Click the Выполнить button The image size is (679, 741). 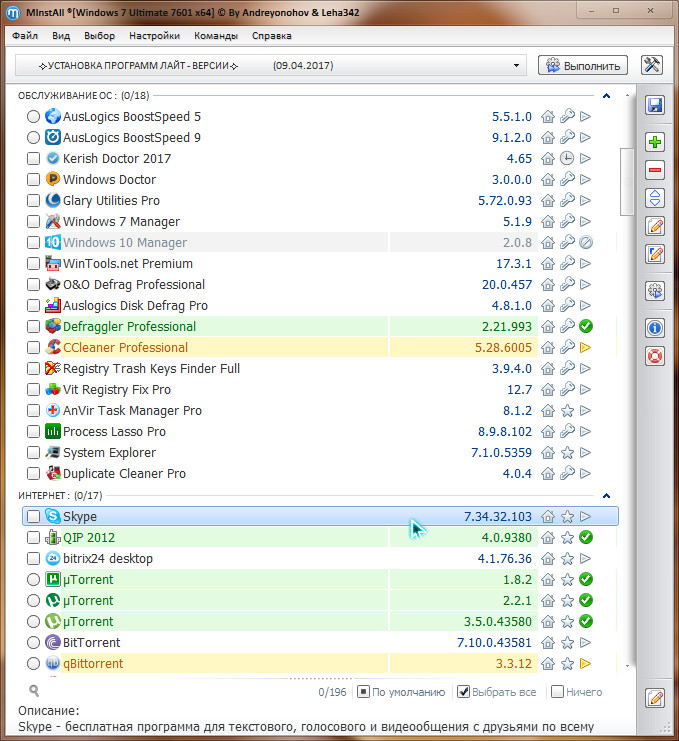coord(583,66)
